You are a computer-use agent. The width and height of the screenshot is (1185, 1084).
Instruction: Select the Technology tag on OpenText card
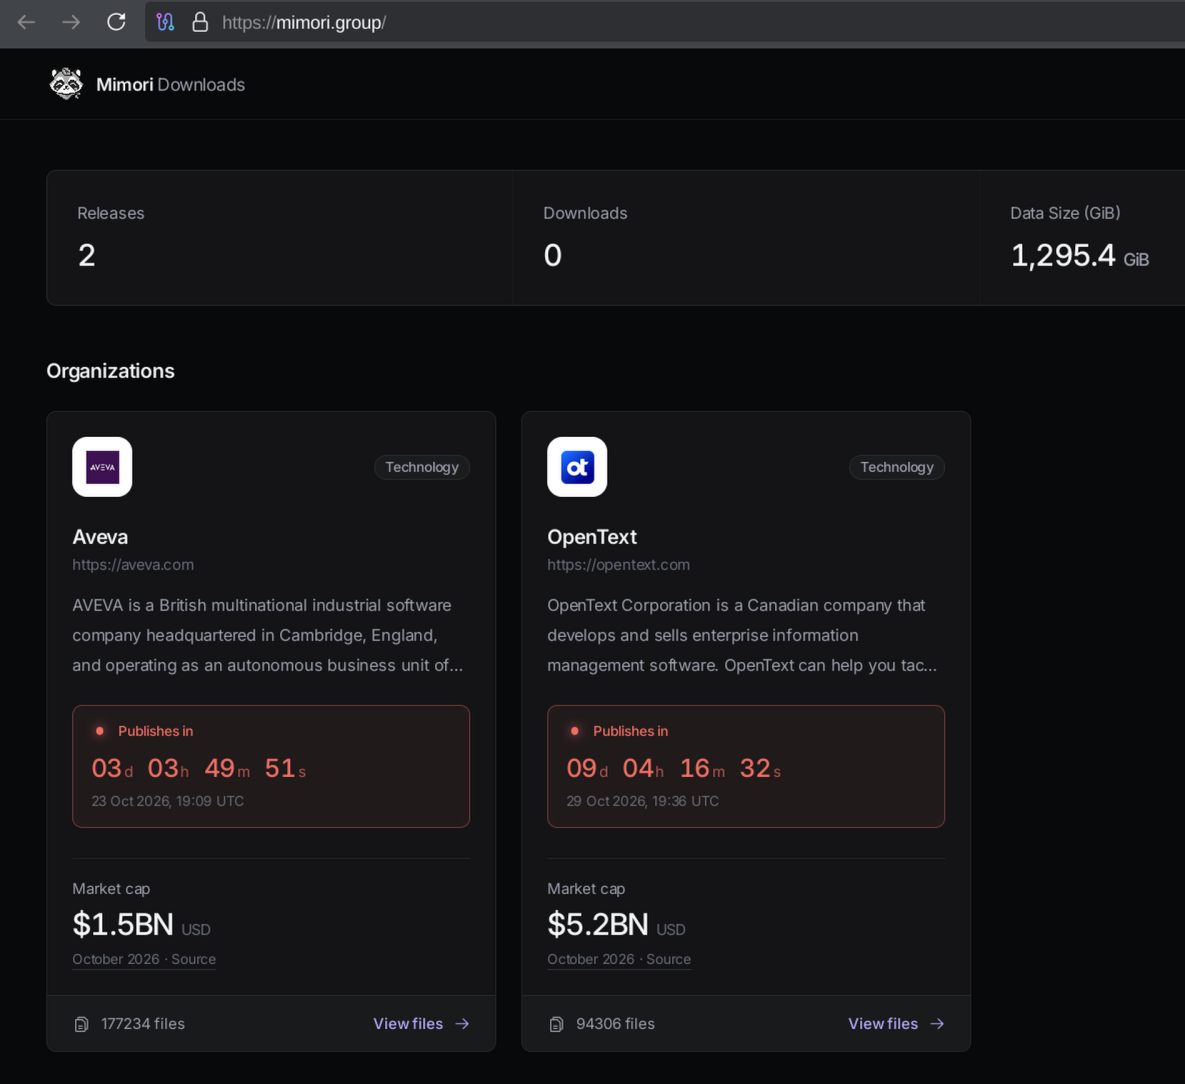point(897,467)
